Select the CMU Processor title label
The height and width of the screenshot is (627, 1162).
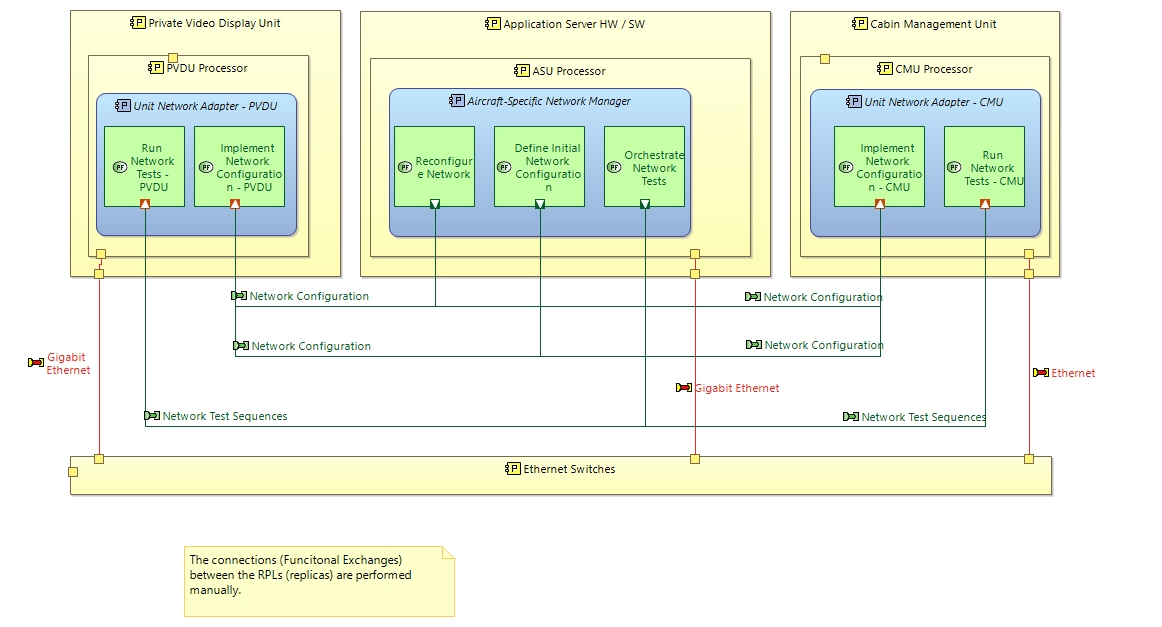[x=934, y=69]
